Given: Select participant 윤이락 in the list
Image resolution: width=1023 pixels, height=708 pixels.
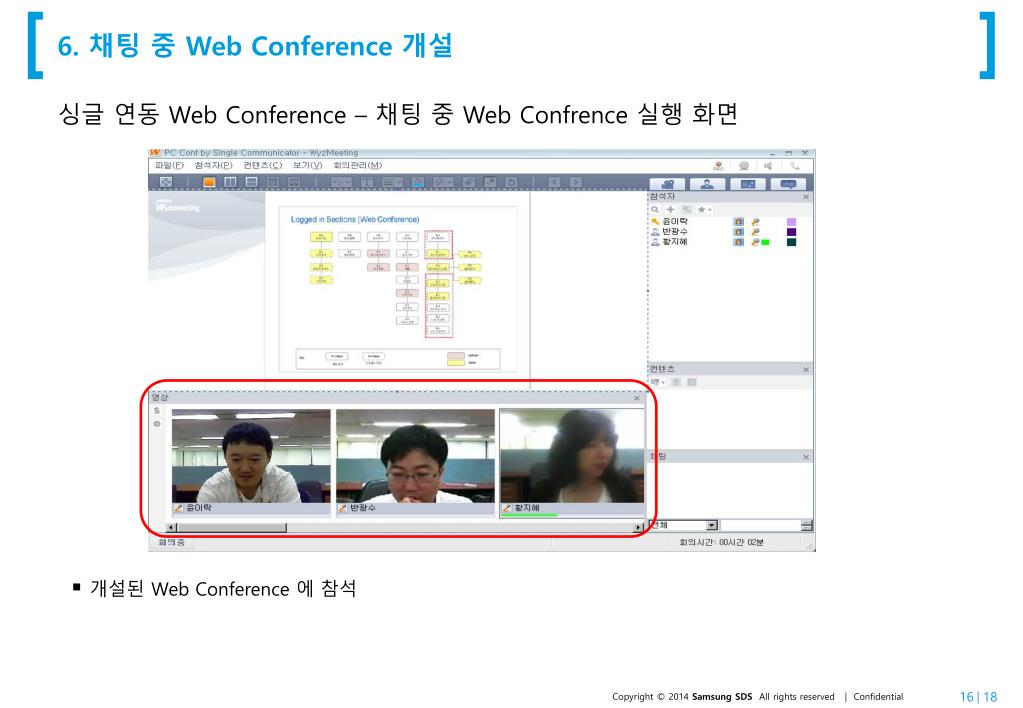Looking at the screenshot, I should pyautogui.click(x=675, y=221).
